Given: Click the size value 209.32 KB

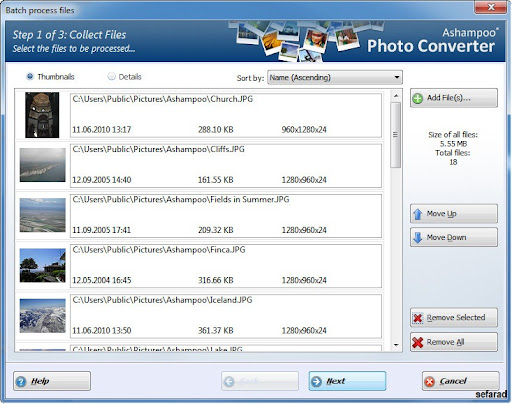Looking at the screenshot, I should (x=216, y=230).
